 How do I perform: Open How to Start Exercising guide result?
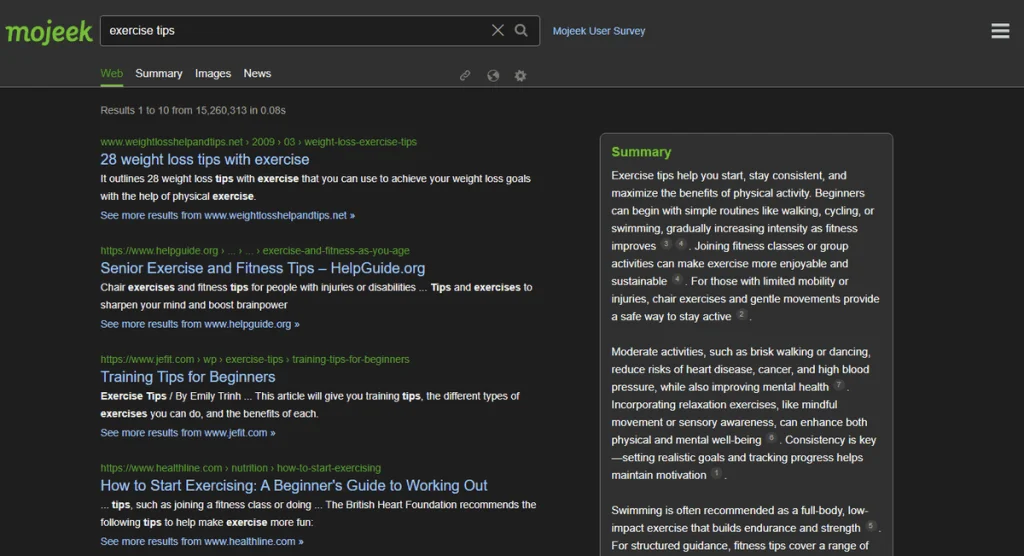point(294,485)
